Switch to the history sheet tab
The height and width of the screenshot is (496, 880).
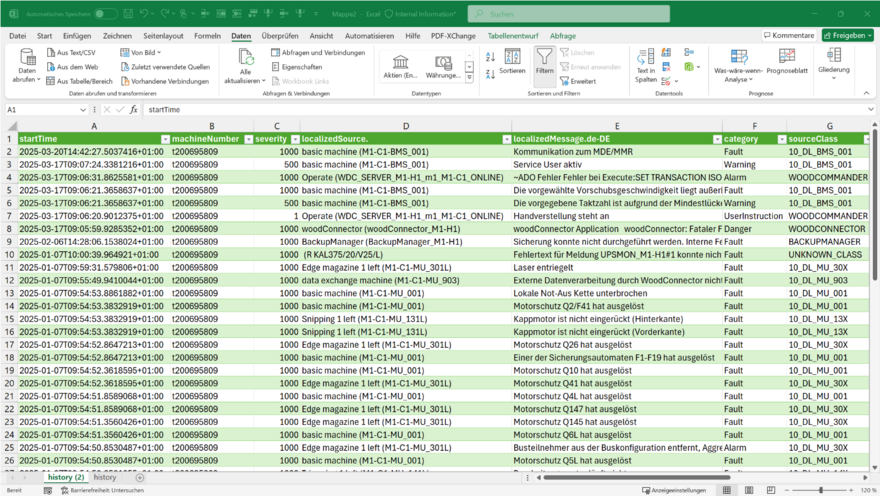point(105,478)
